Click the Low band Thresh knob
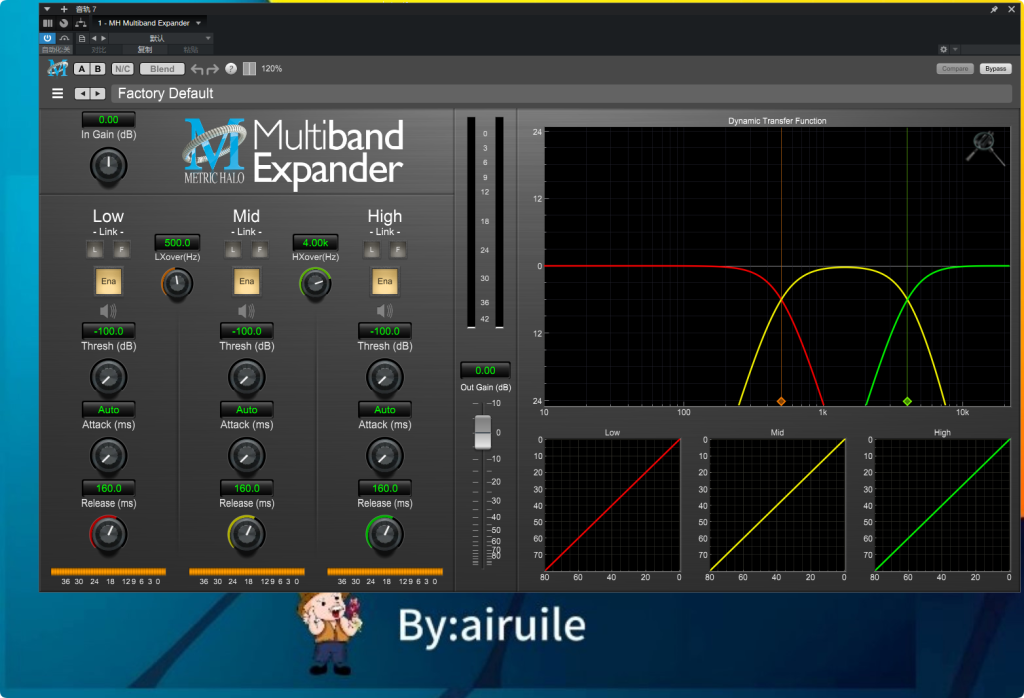1024x698 pixels. [108, 377]
